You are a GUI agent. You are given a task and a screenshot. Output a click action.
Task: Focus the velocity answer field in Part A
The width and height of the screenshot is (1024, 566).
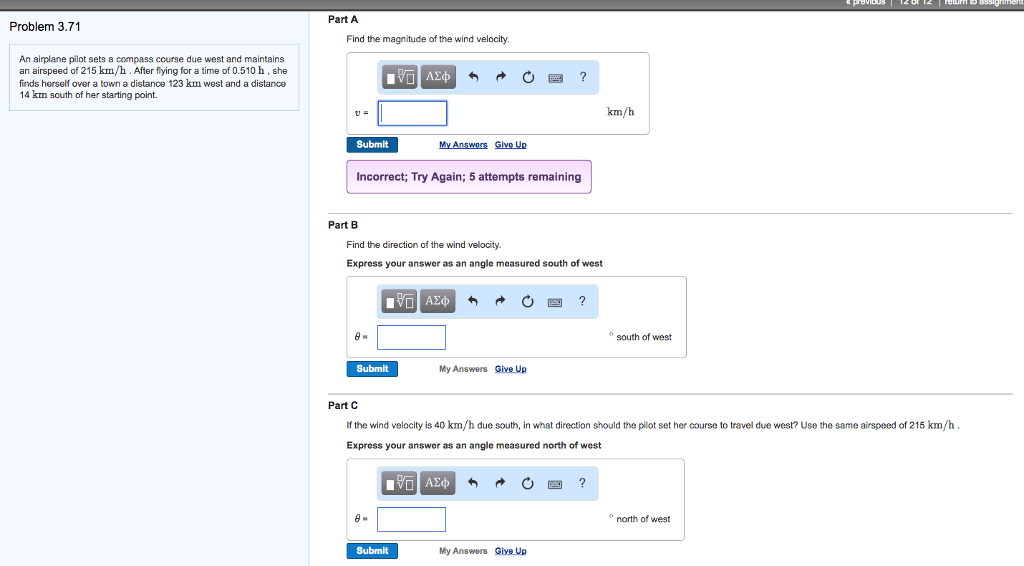412,113
